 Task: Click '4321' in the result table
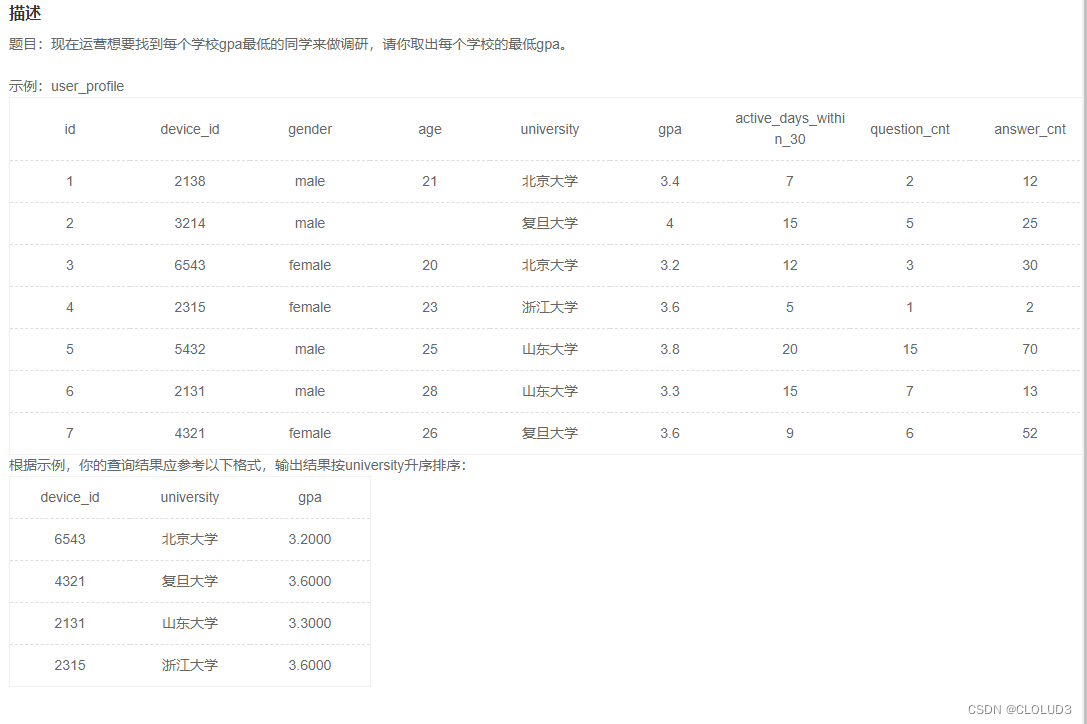click(x=69, y=581)
